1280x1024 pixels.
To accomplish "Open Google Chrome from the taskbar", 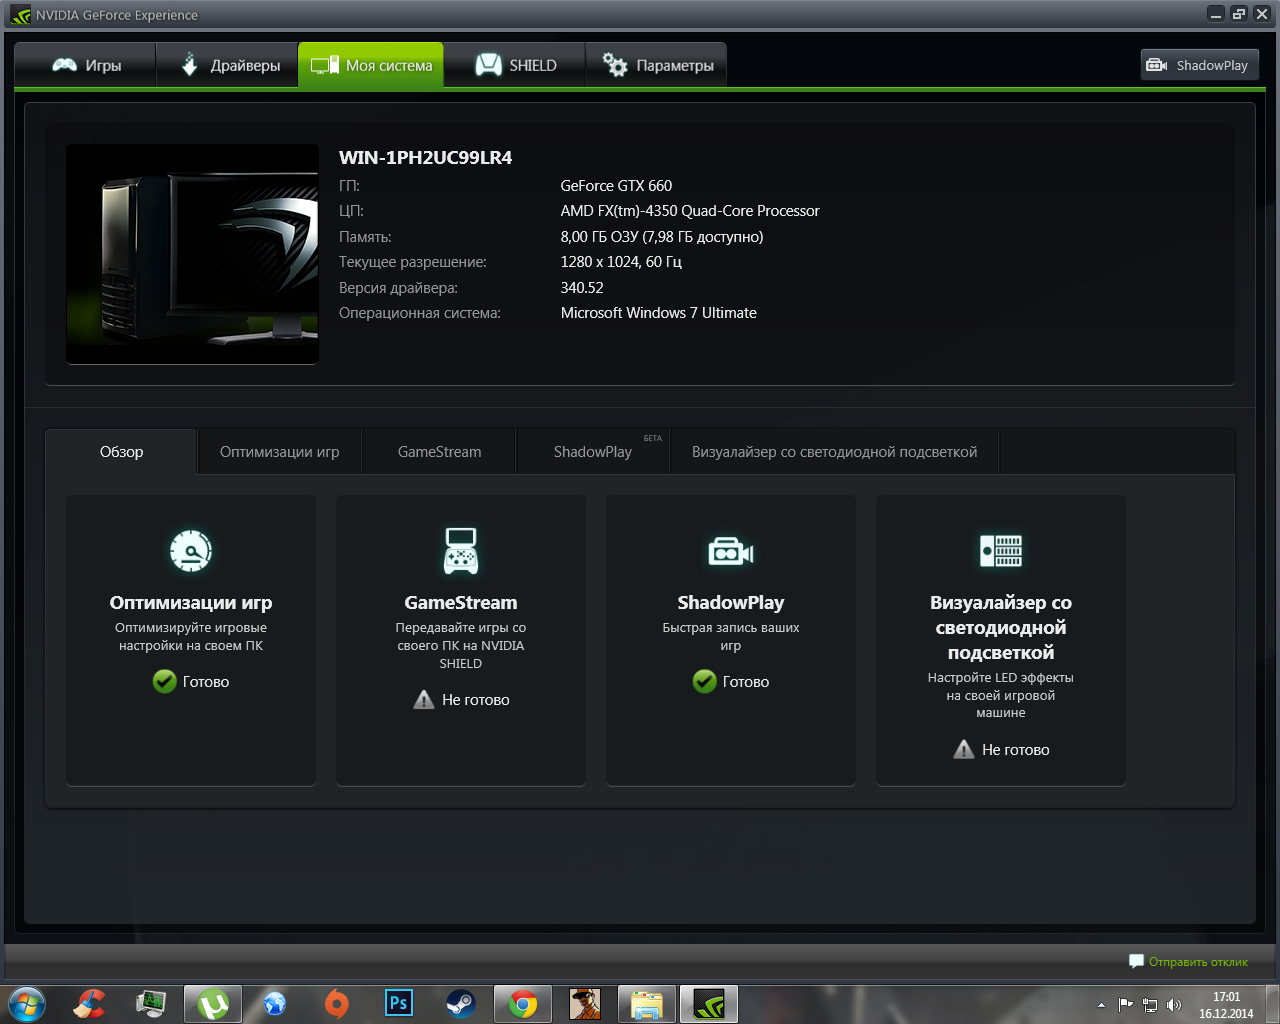I will 523,1003.
